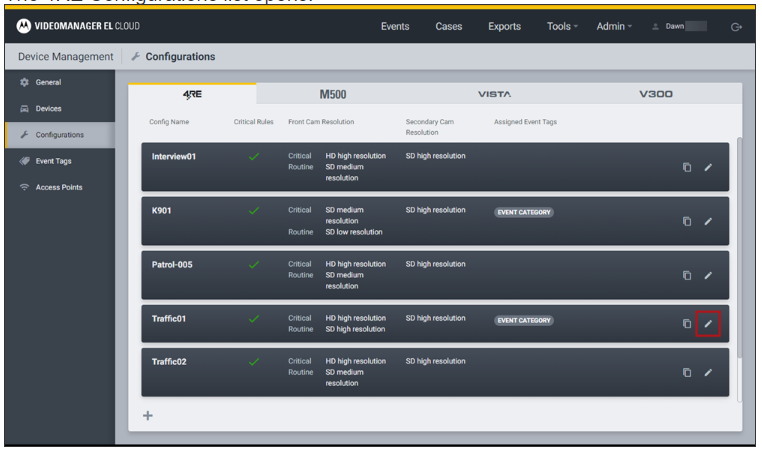Expand the Admin dropdown menu

[x=614, y=26]
